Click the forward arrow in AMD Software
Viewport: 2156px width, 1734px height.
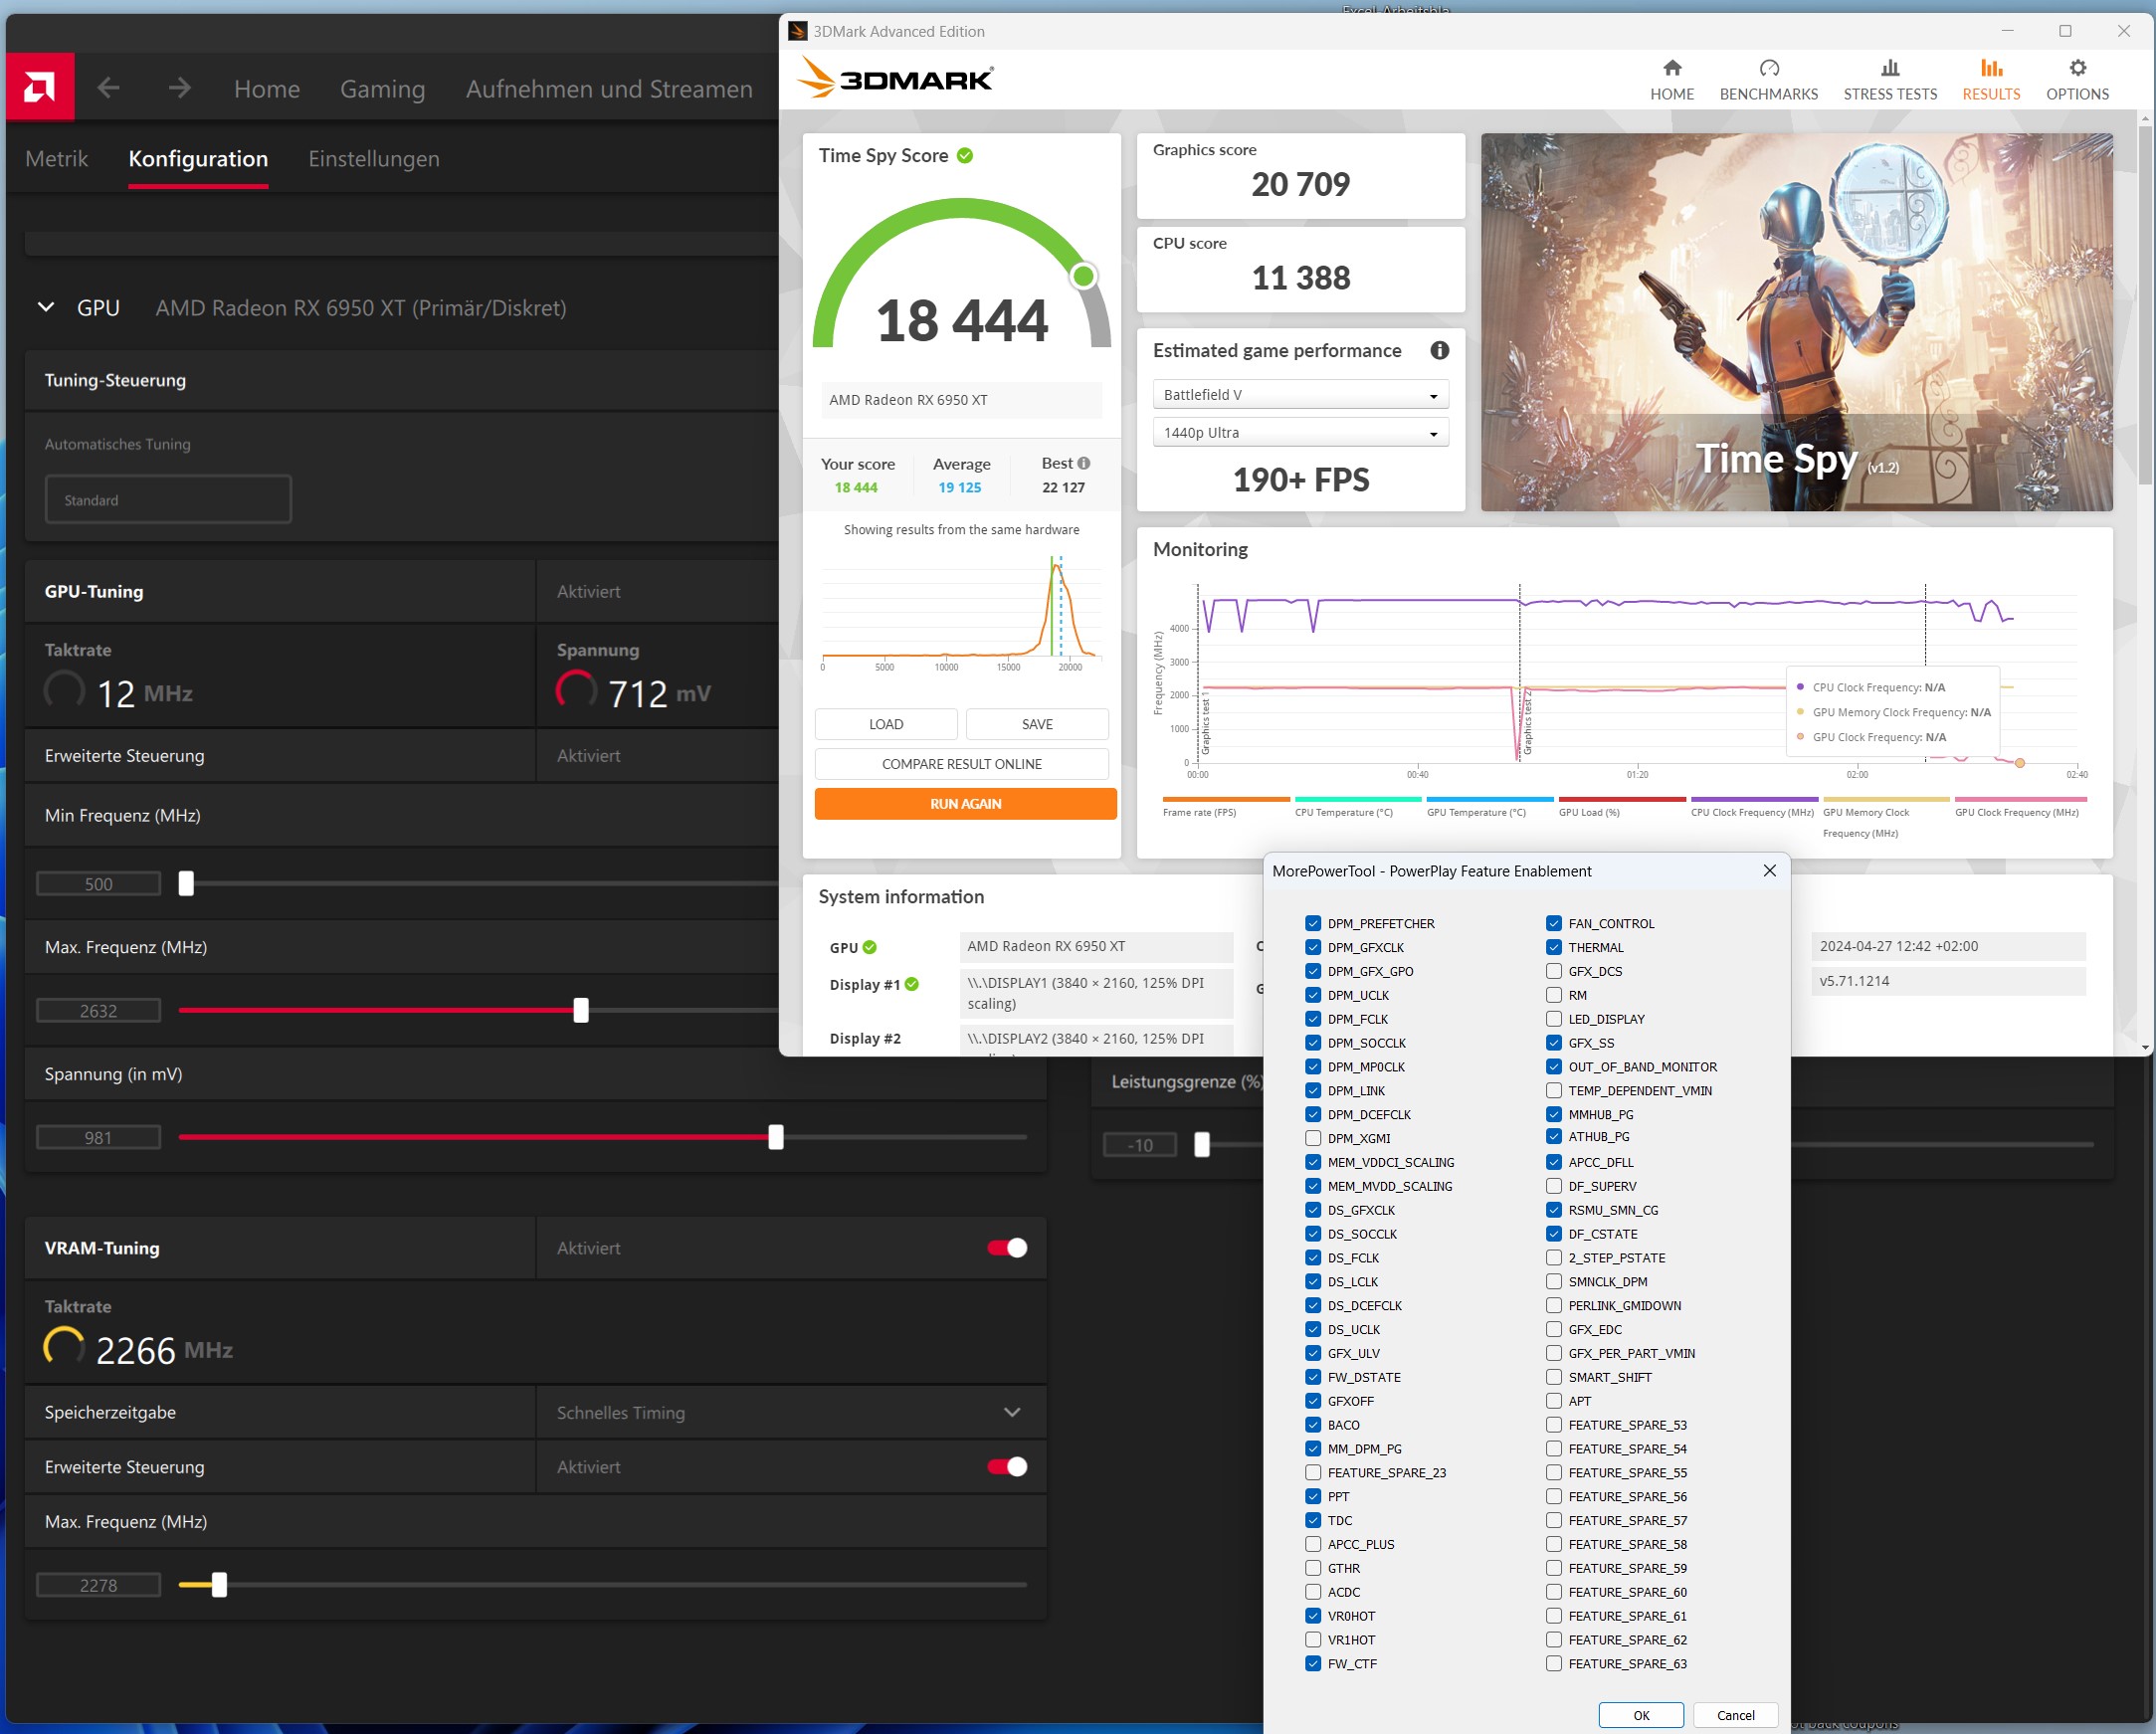(x=180, y=88)
